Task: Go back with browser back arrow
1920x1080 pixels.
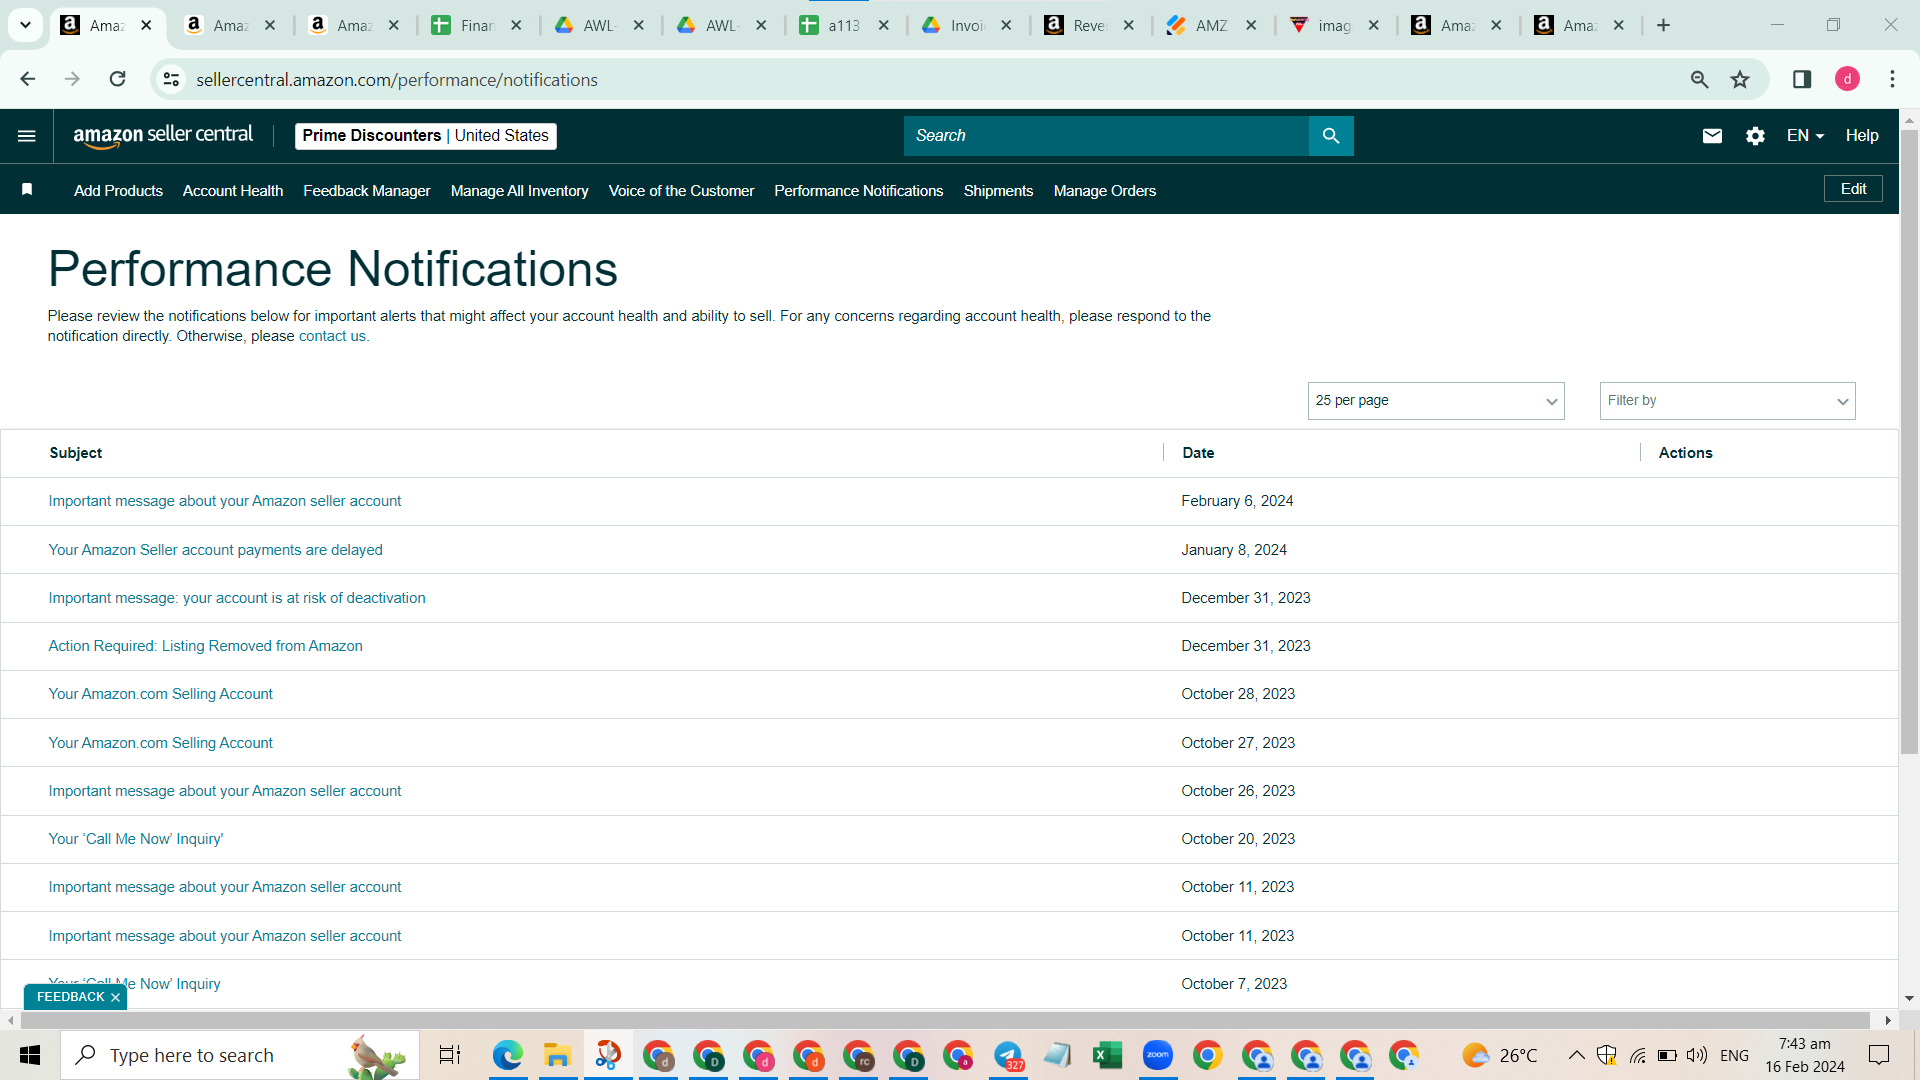Action: click(28, 79)
